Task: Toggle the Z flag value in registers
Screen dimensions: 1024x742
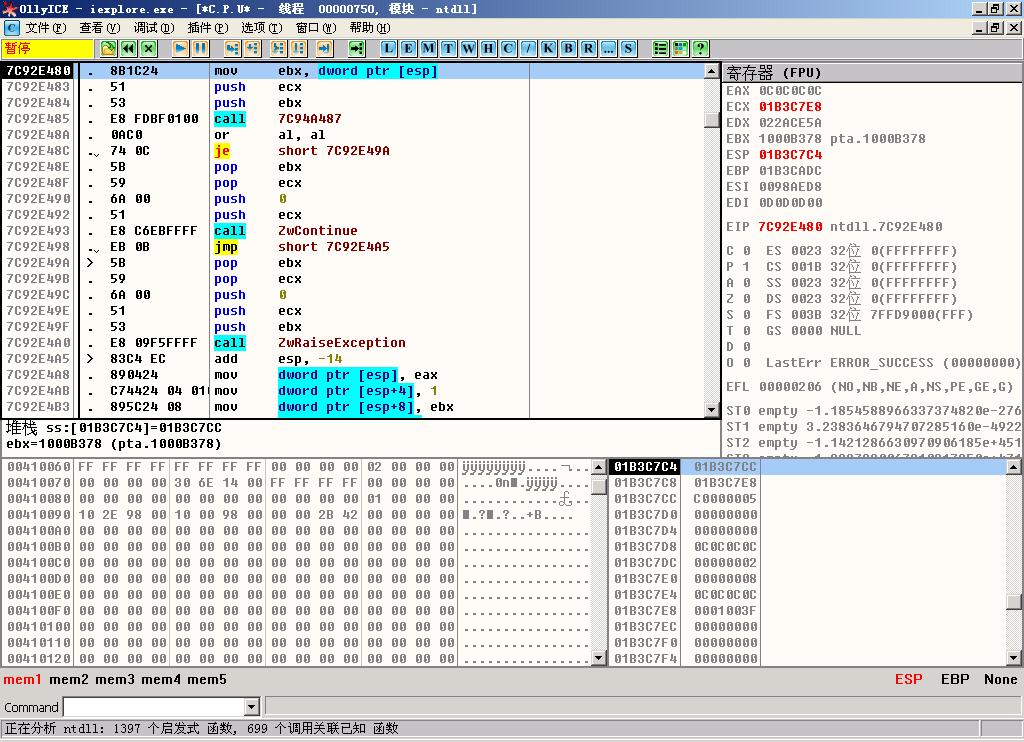Action: (x=746, y=299)
